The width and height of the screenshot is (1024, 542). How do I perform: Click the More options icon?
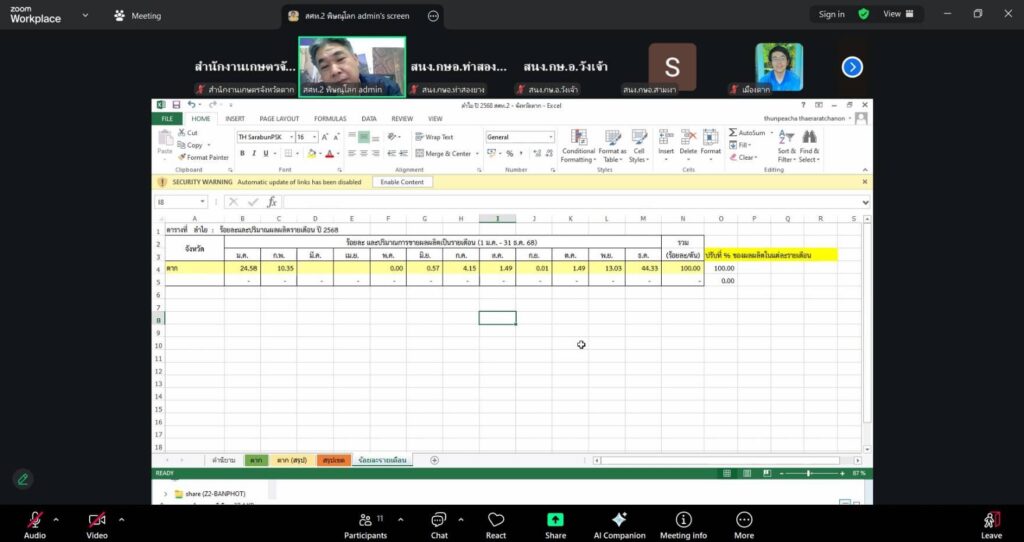click(x=744, y=520)
